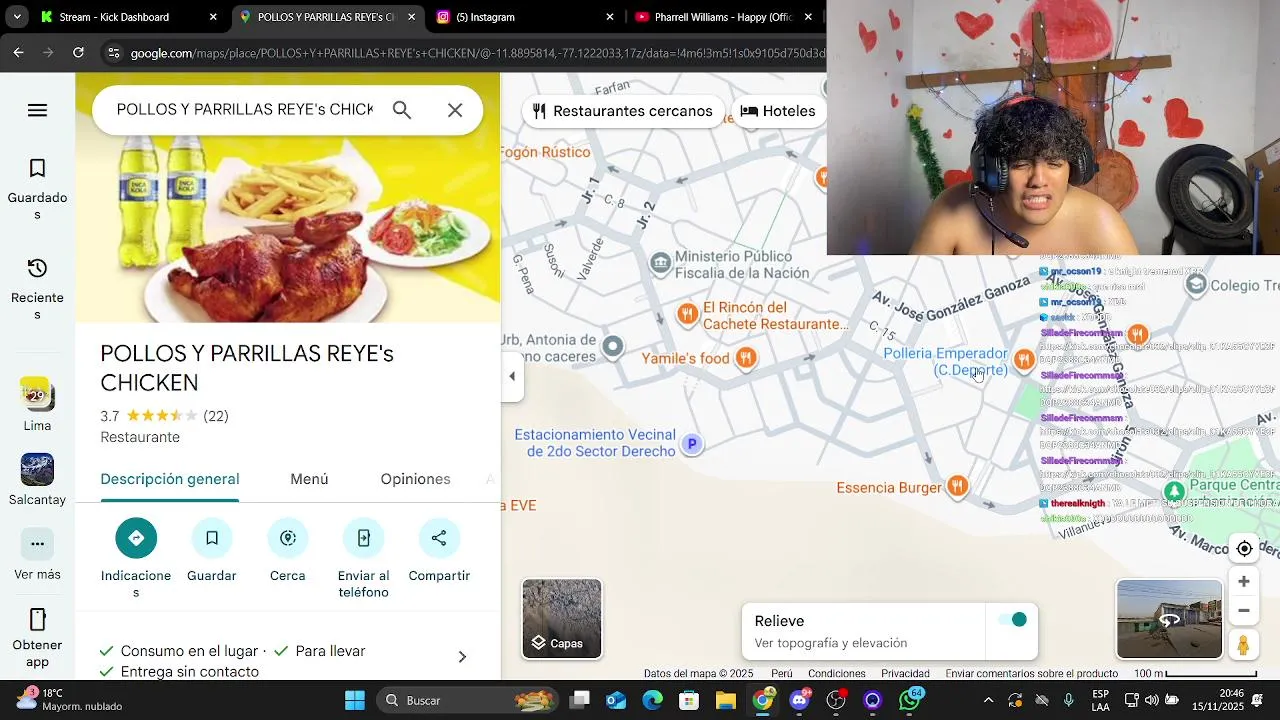Select the Salcantay recent place thumbnail

(37, 470)
